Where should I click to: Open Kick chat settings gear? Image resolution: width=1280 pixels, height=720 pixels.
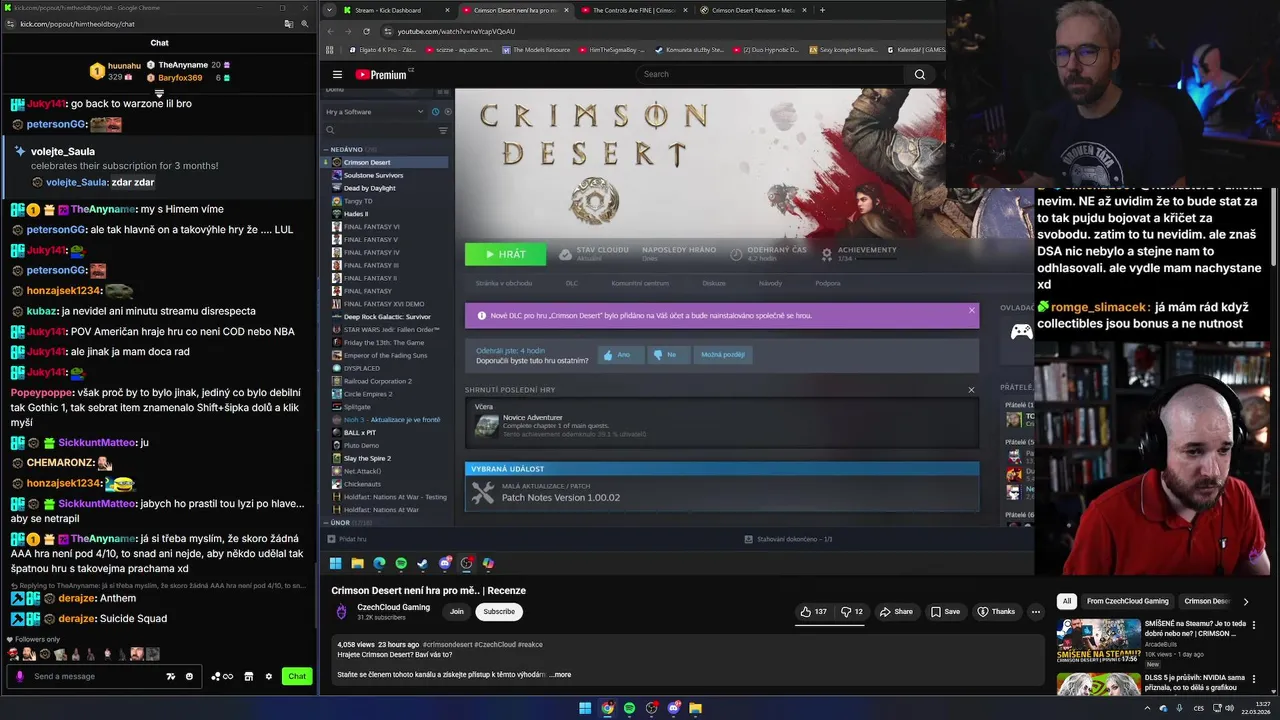(x=268, y=677)
